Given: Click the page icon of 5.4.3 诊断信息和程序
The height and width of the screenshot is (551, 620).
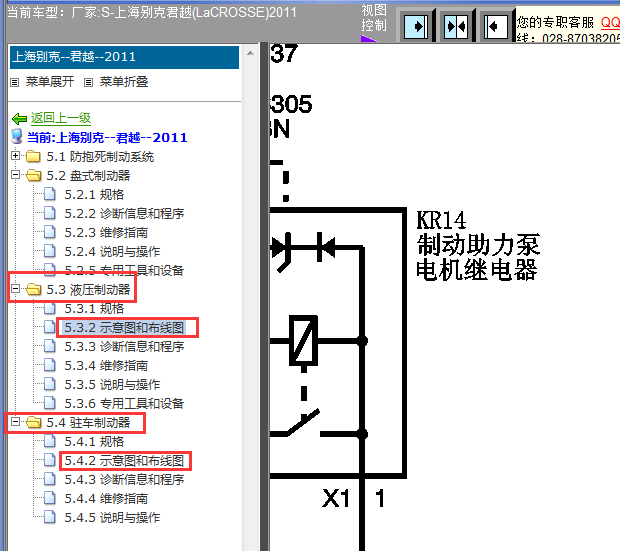Looking at the screenshot, I should pyautogui.click(x=50, y=479).
